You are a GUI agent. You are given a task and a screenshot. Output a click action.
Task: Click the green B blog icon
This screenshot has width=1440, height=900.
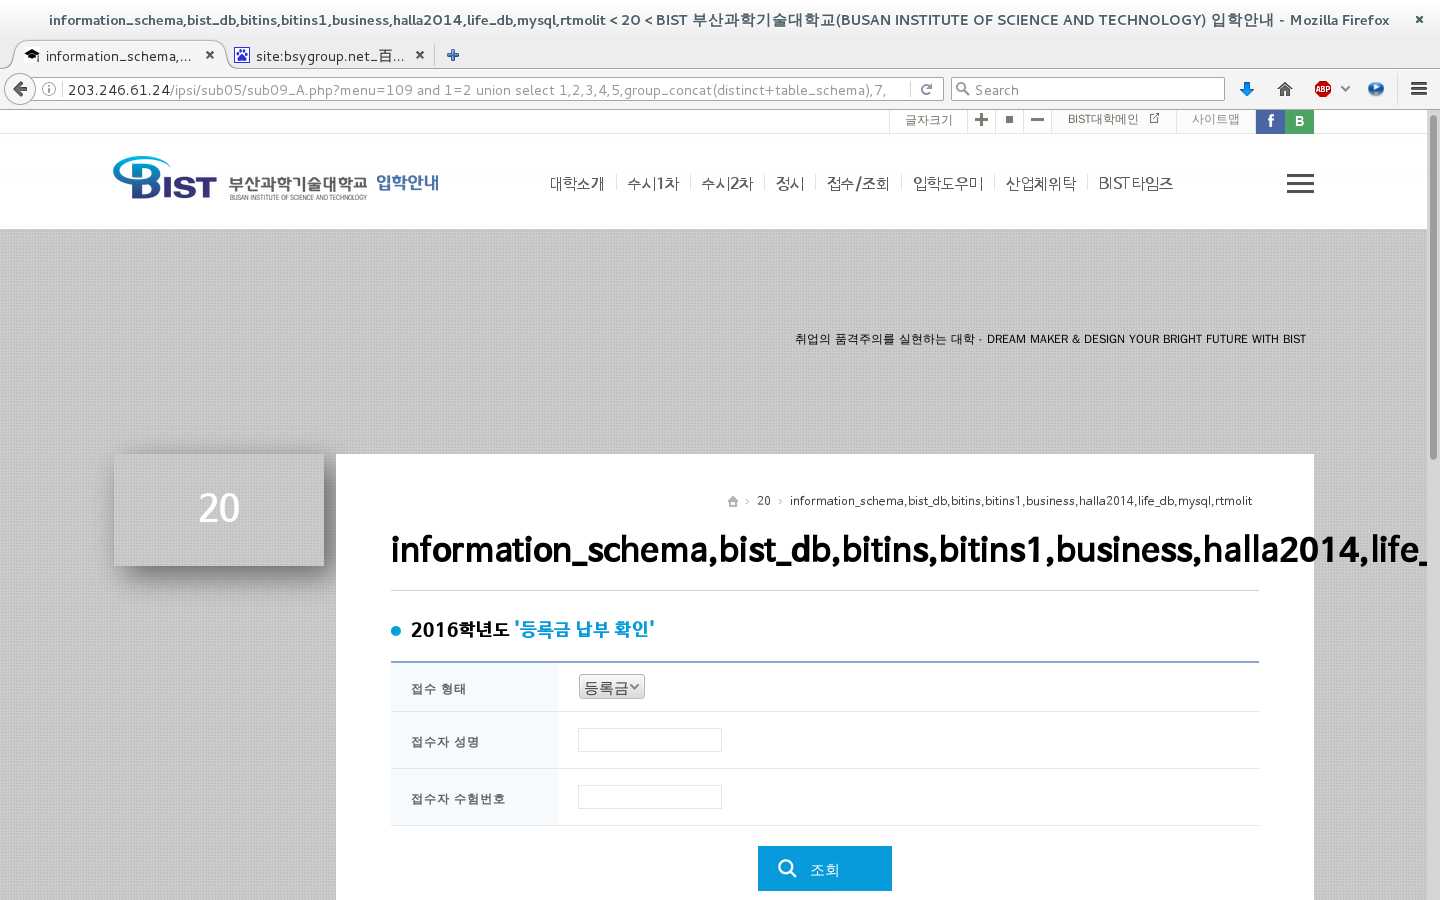(x=1299, y=121)
